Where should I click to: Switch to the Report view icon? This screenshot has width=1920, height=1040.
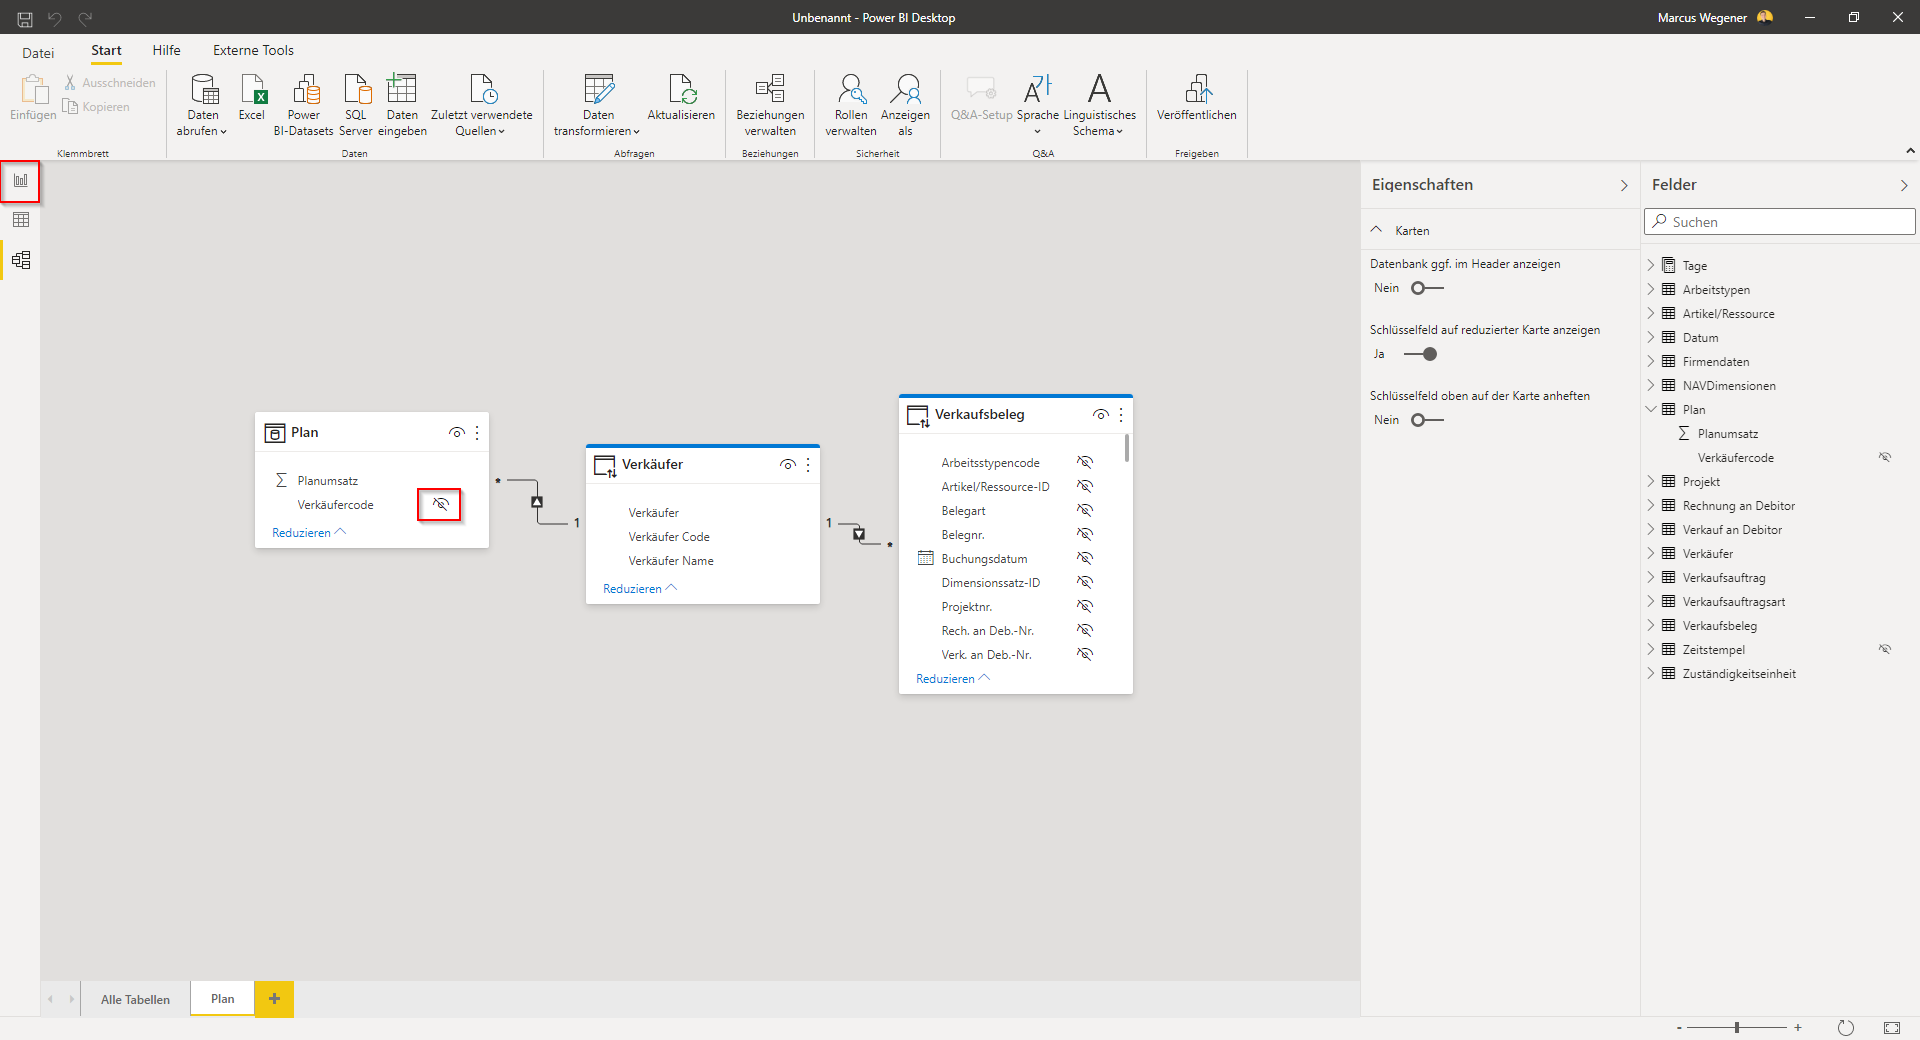20,181
